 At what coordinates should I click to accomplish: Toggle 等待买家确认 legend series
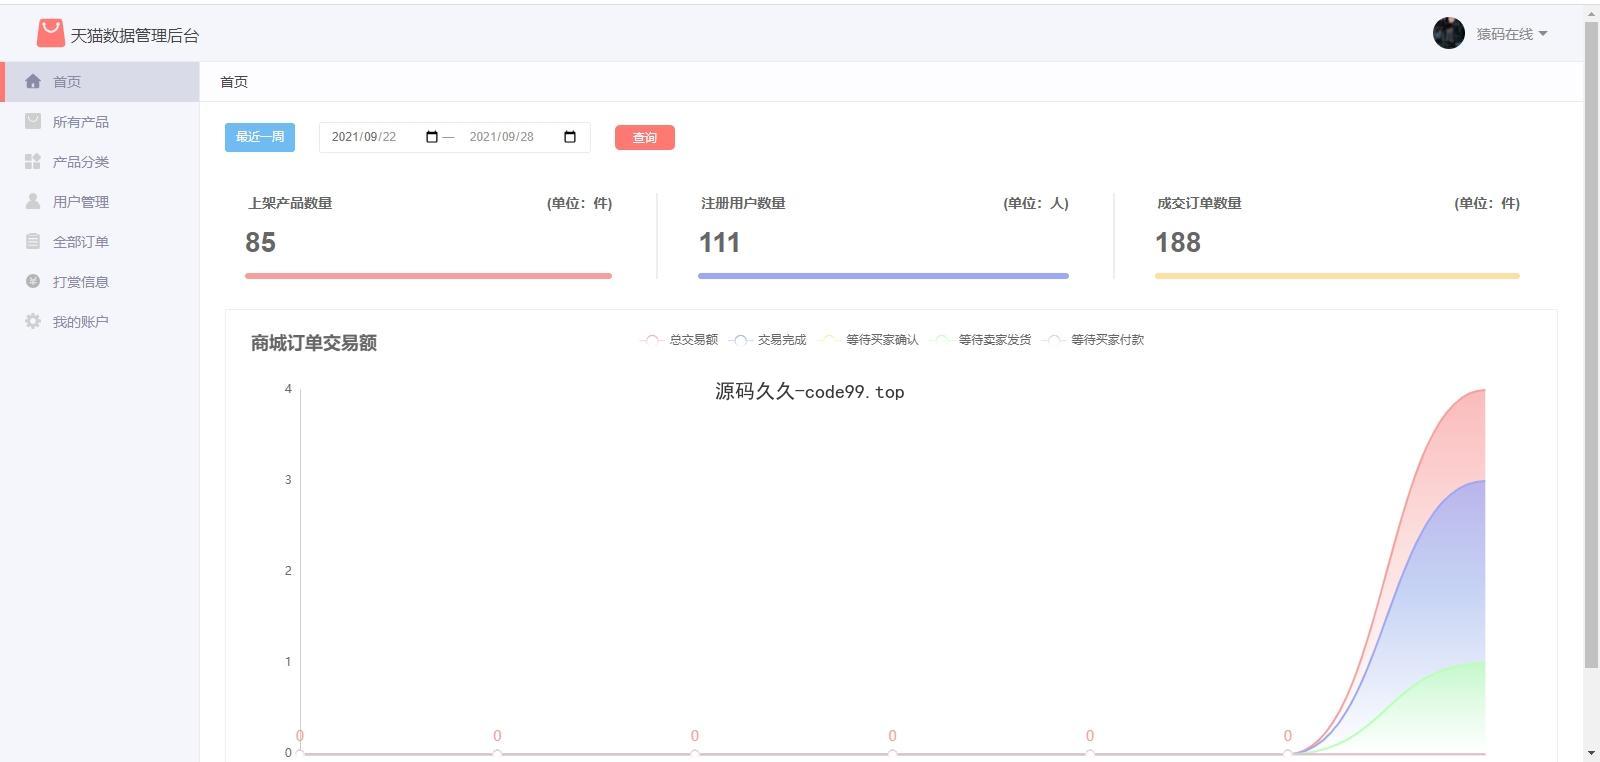click(868, 340)
